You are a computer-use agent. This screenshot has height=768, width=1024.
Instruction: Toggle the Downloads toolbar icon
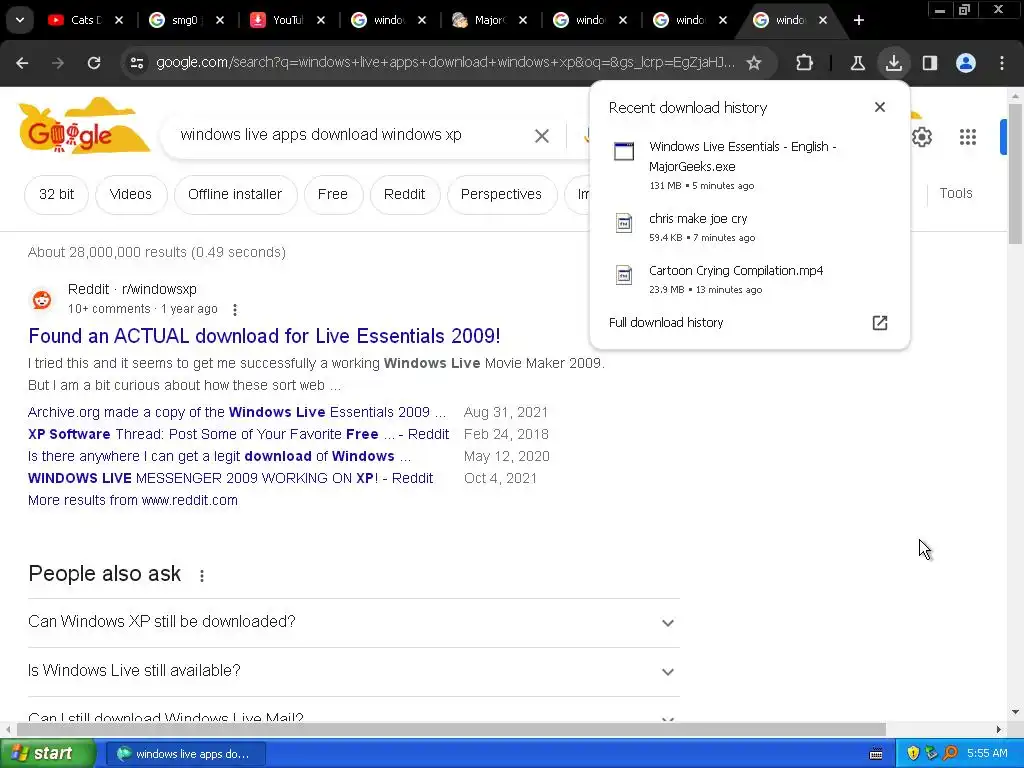(x=893, y=63)
